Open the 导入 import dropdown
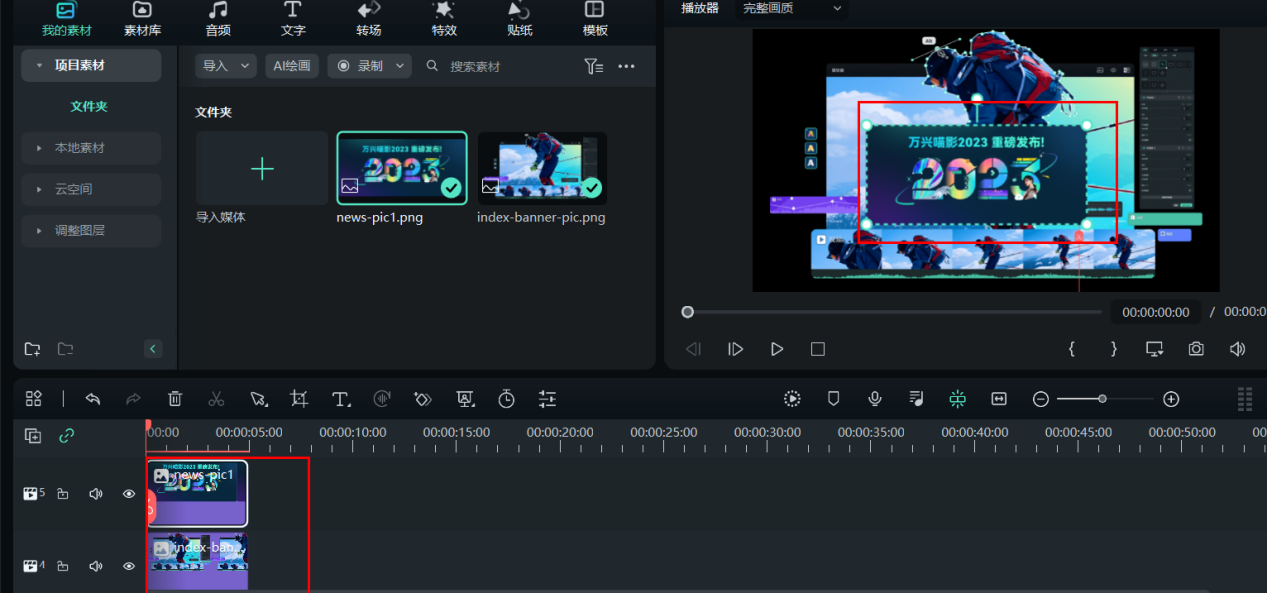Viewport: 1267px width, 593px height. 225,66
